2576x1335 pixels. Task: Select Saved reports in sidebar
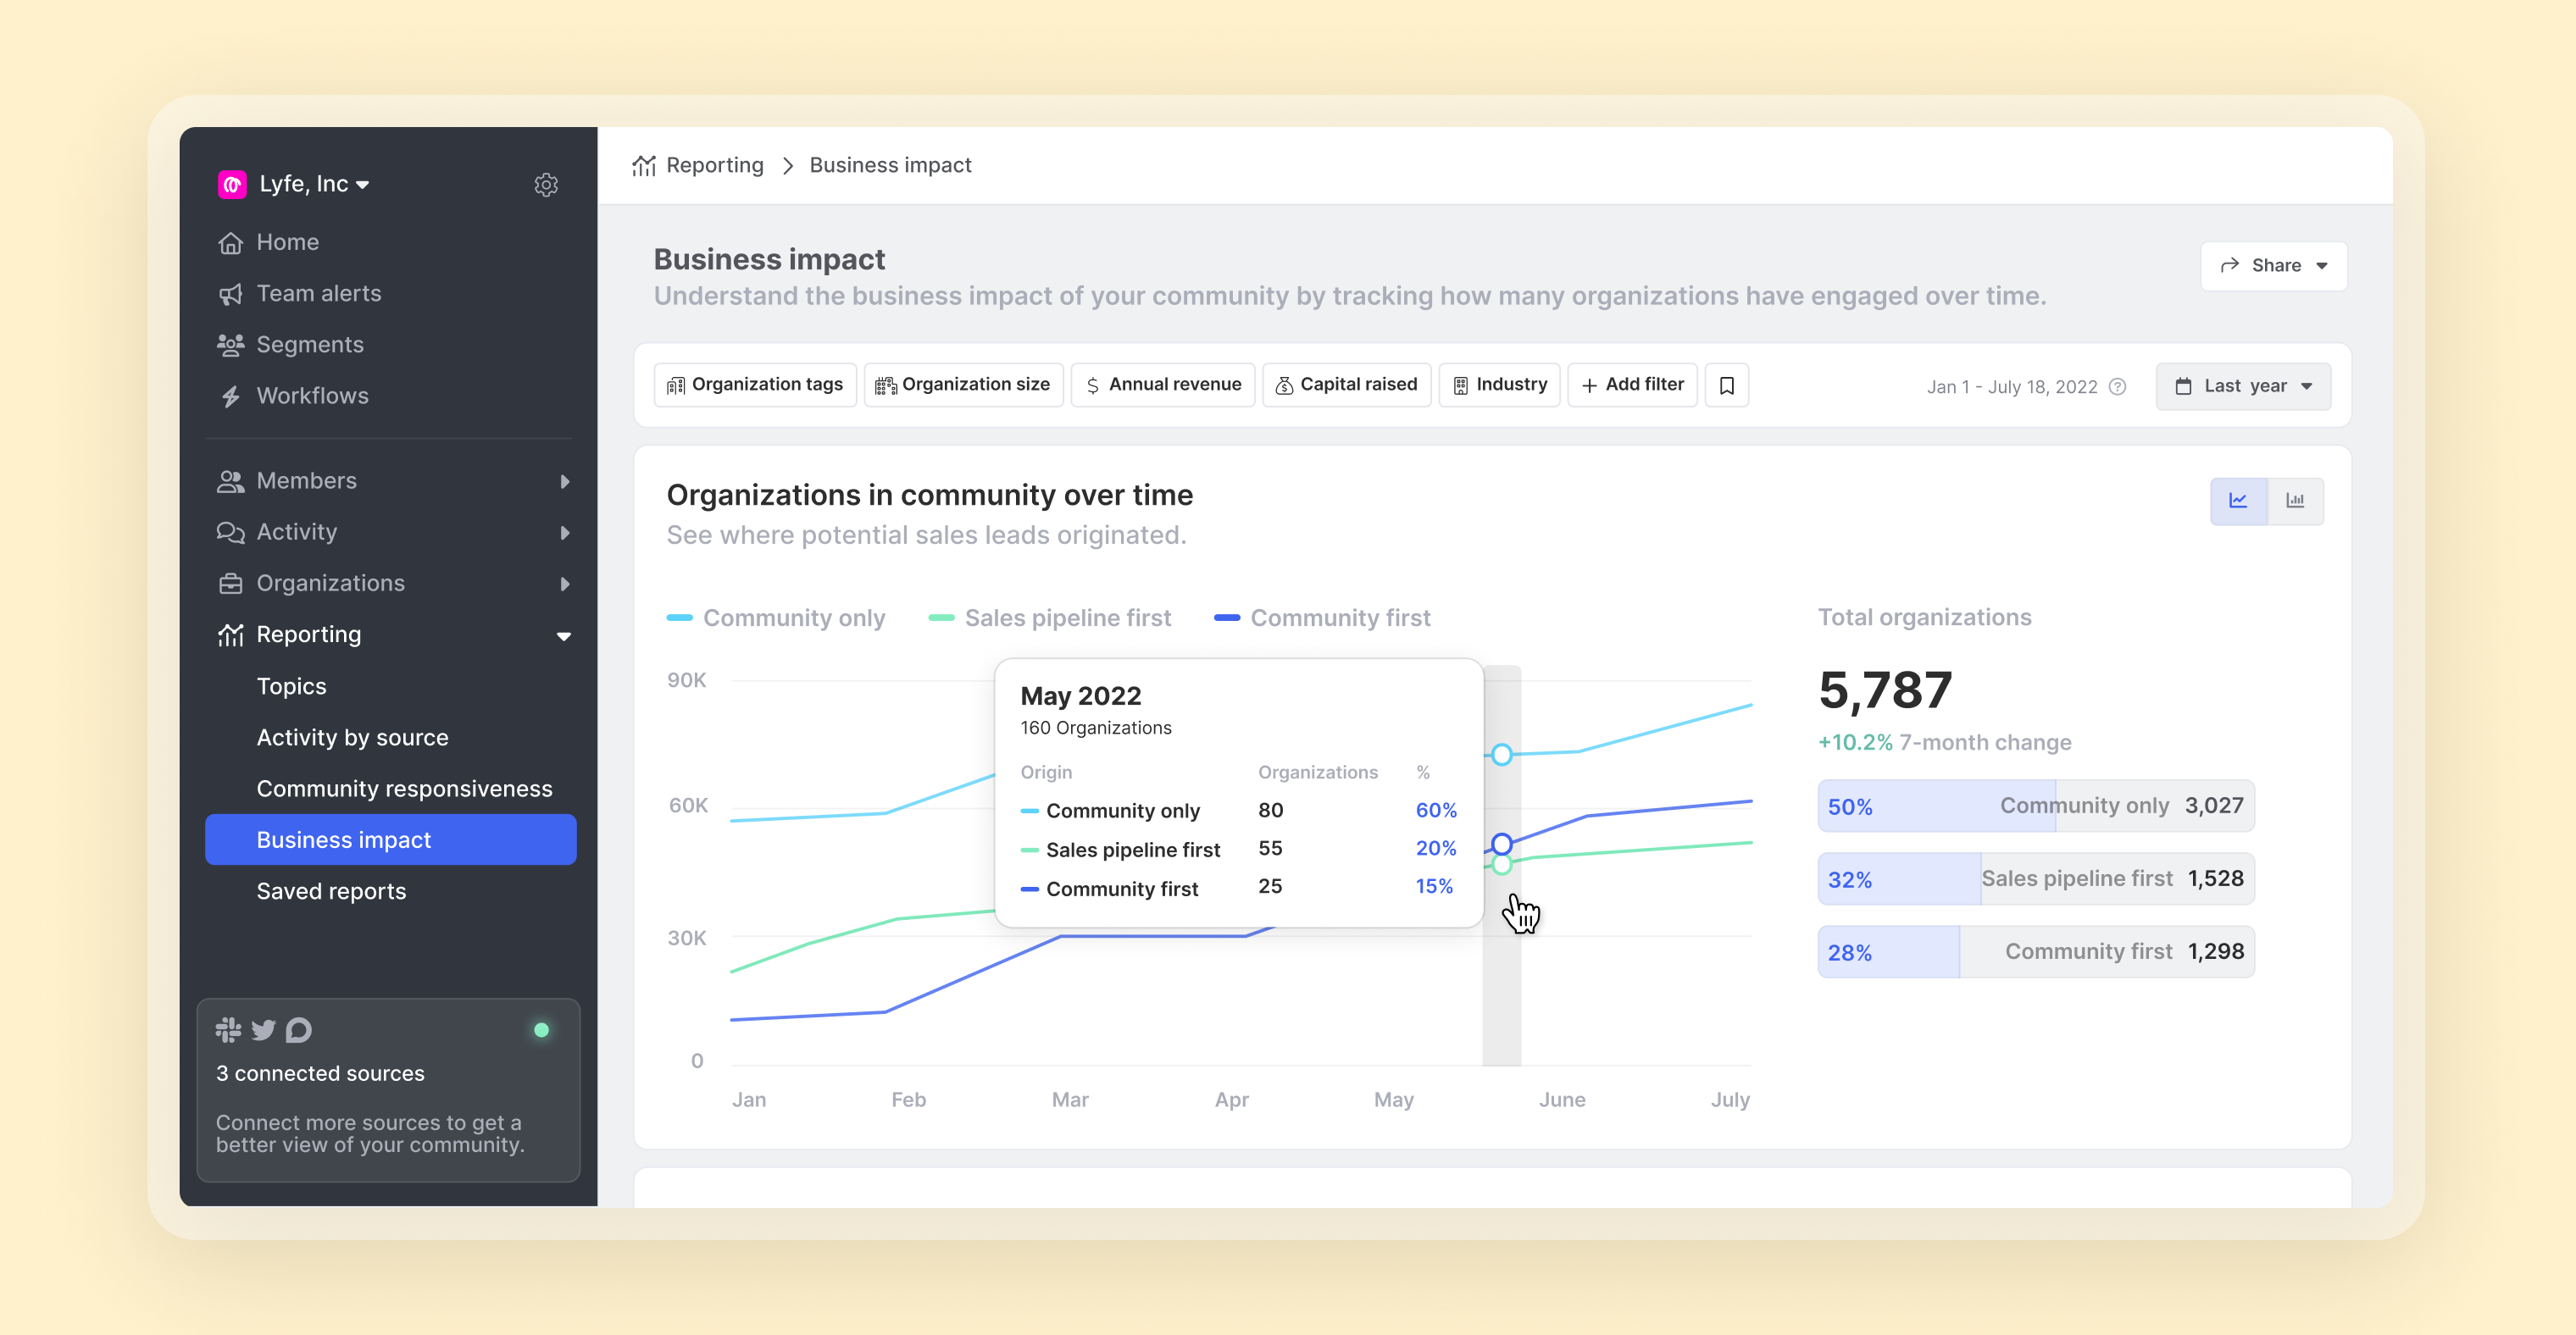pyautogui.click(x=331, y=891)
